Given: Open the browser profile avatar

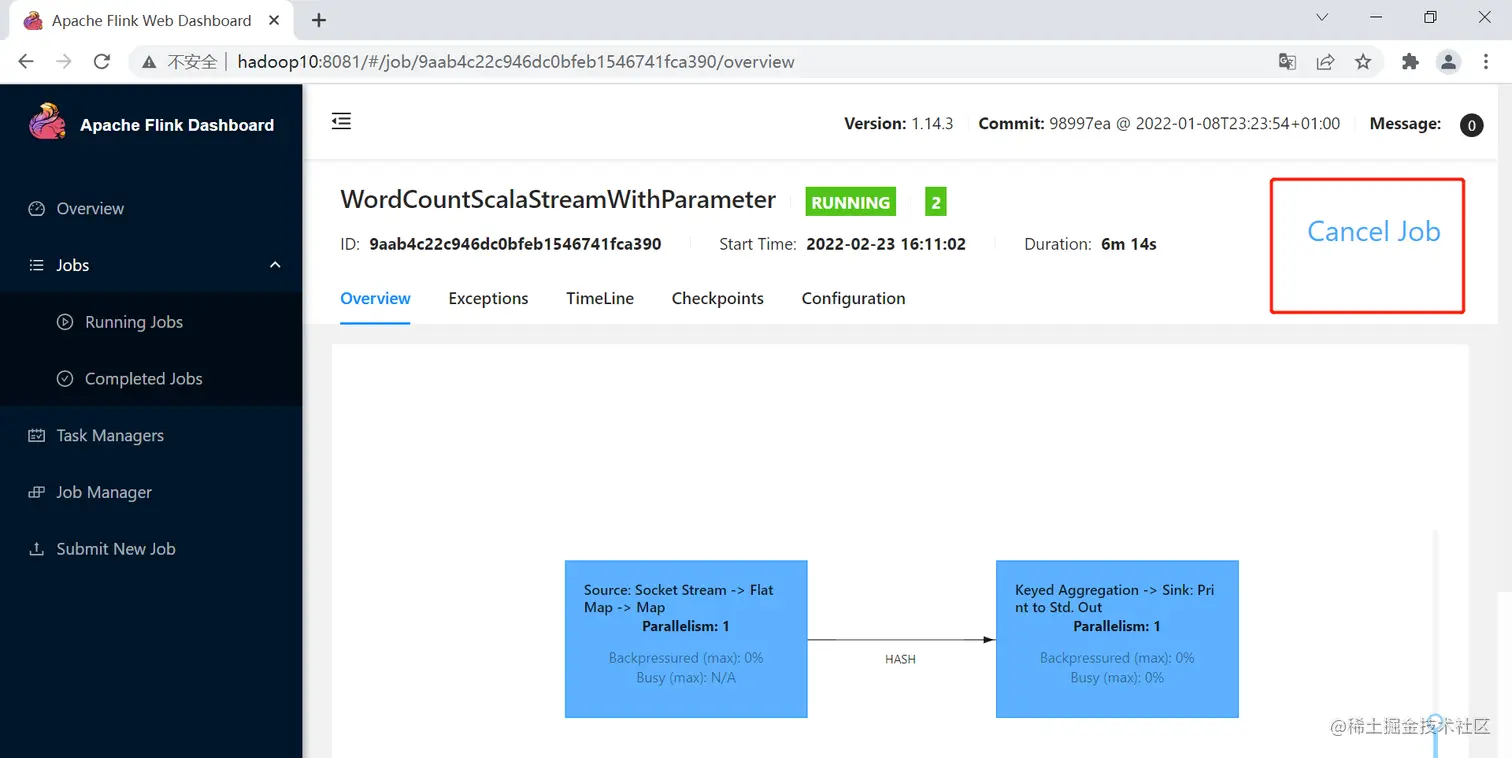Looking at the screenshot, I should click(x=1449, y=62).
